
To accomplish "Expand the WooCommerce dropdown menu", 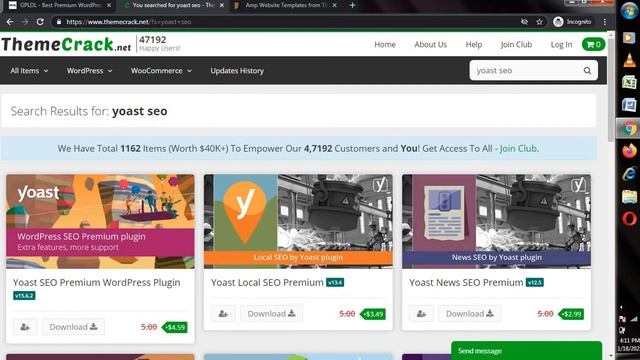I will tap(161, 71).
